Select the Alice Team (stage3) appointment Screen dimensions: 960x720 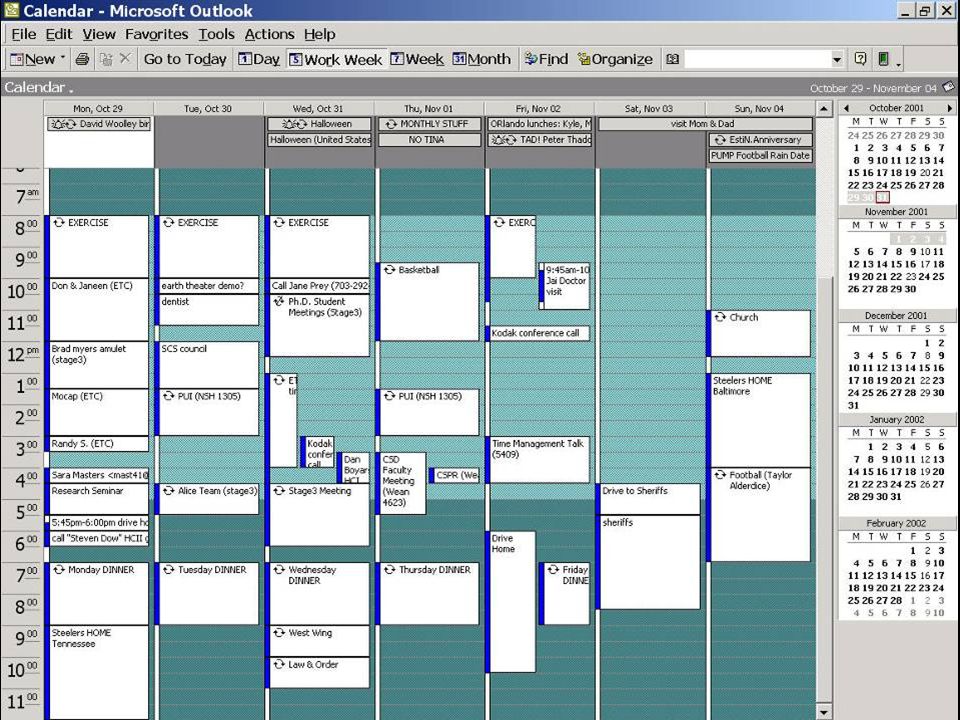208,499
